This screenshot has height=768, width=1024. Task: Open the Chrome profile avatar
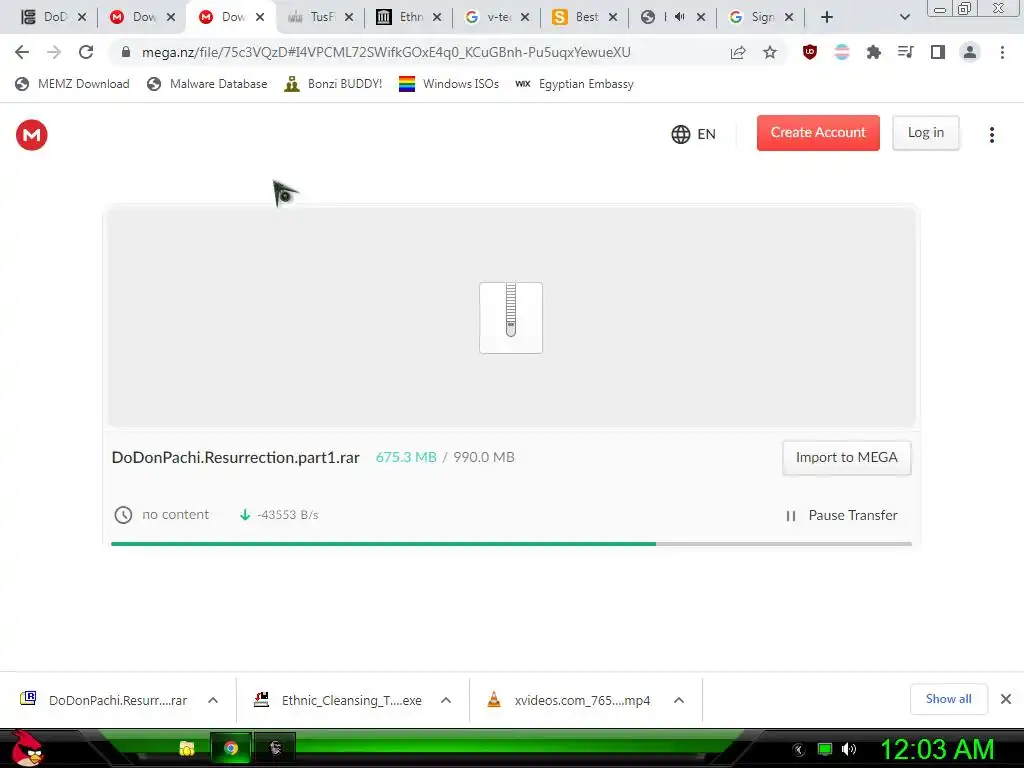pyautogui.click(x=970, y=52)
